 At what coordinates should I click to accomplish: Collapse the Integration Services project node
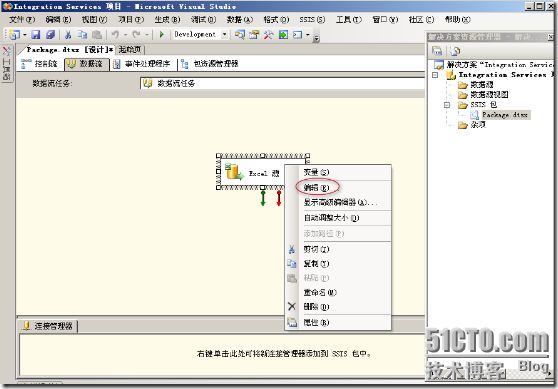click(435, 75)
